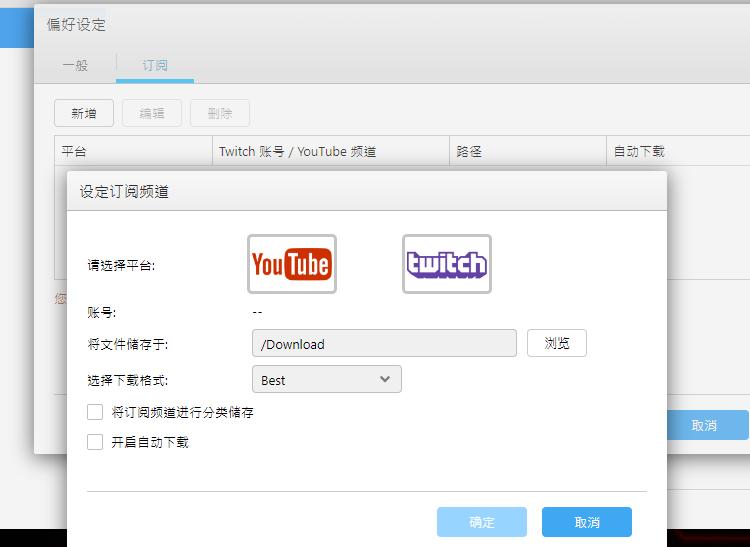The width and height of the screenshot is (750, 547).
Task: Switch to the 订阅 tab
Action: [x=155, y=66]
